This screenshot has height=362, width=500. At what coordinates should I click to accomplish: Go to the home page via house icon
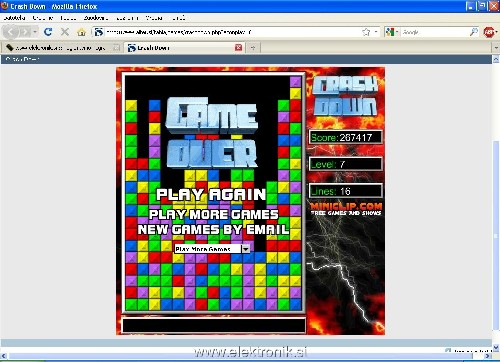click(81, 32)
